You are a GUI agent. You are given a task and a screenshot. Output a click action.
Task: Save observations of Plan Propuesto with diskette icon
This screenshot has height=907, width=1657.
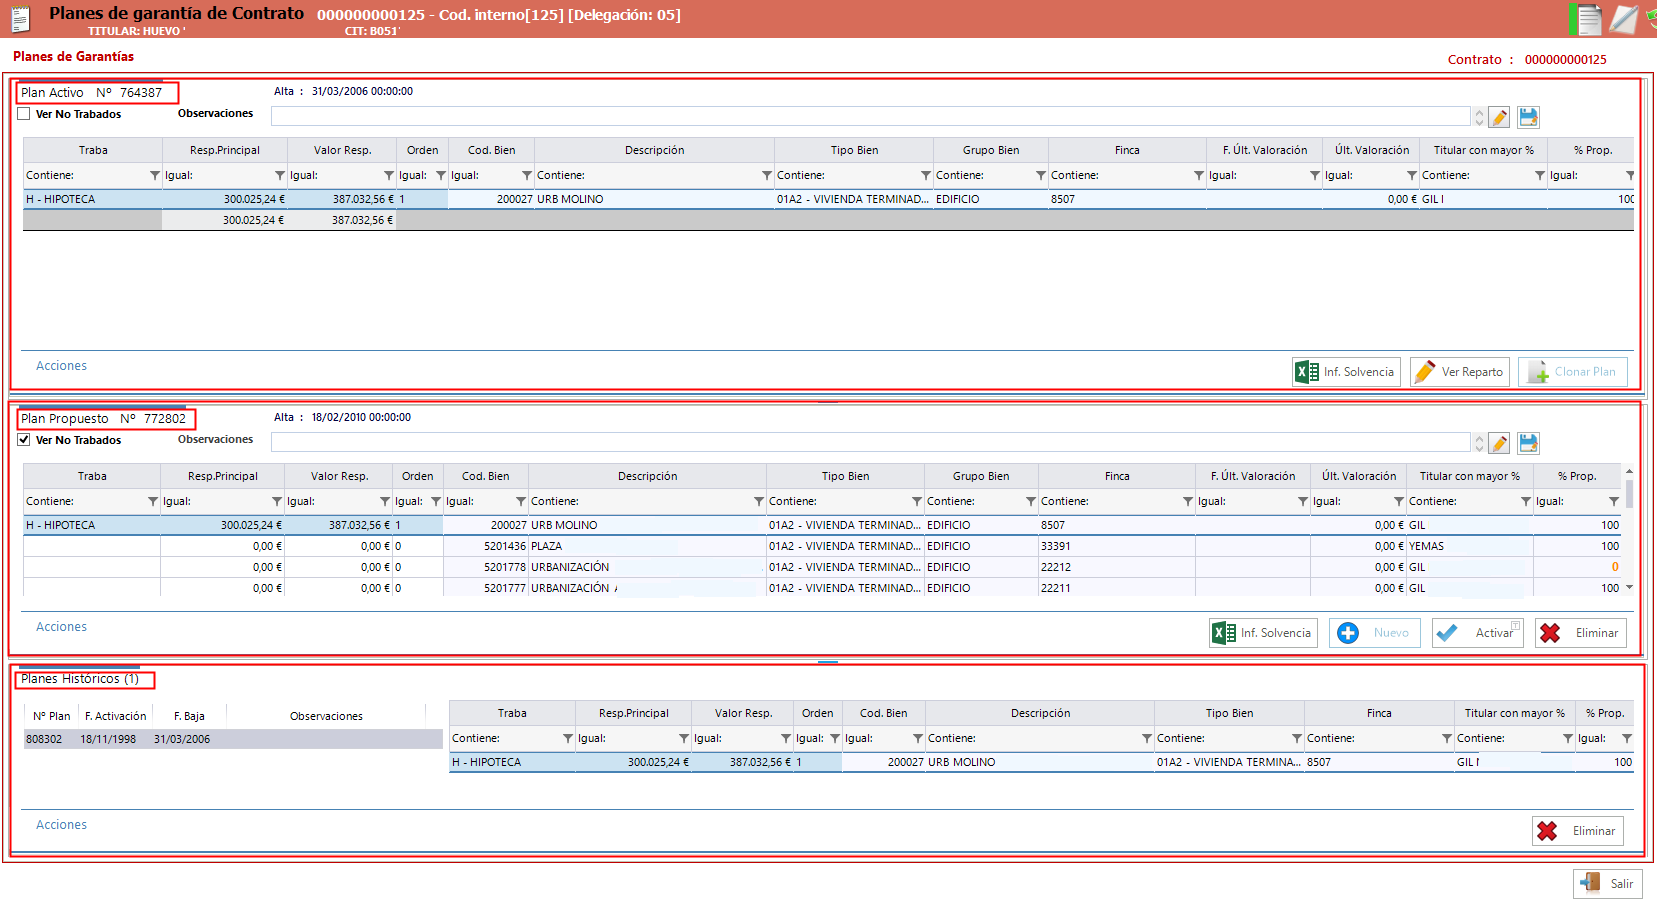(1528, 443)
